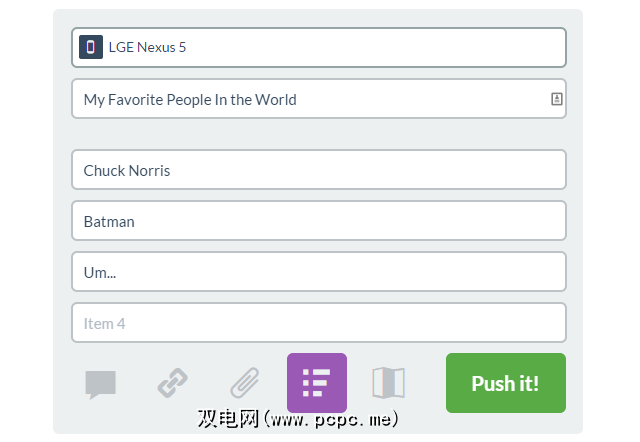Click gray gap between title and Chuck Norris fields
The width and height of the screenshot is (640, 442).
tap(318, 134)
